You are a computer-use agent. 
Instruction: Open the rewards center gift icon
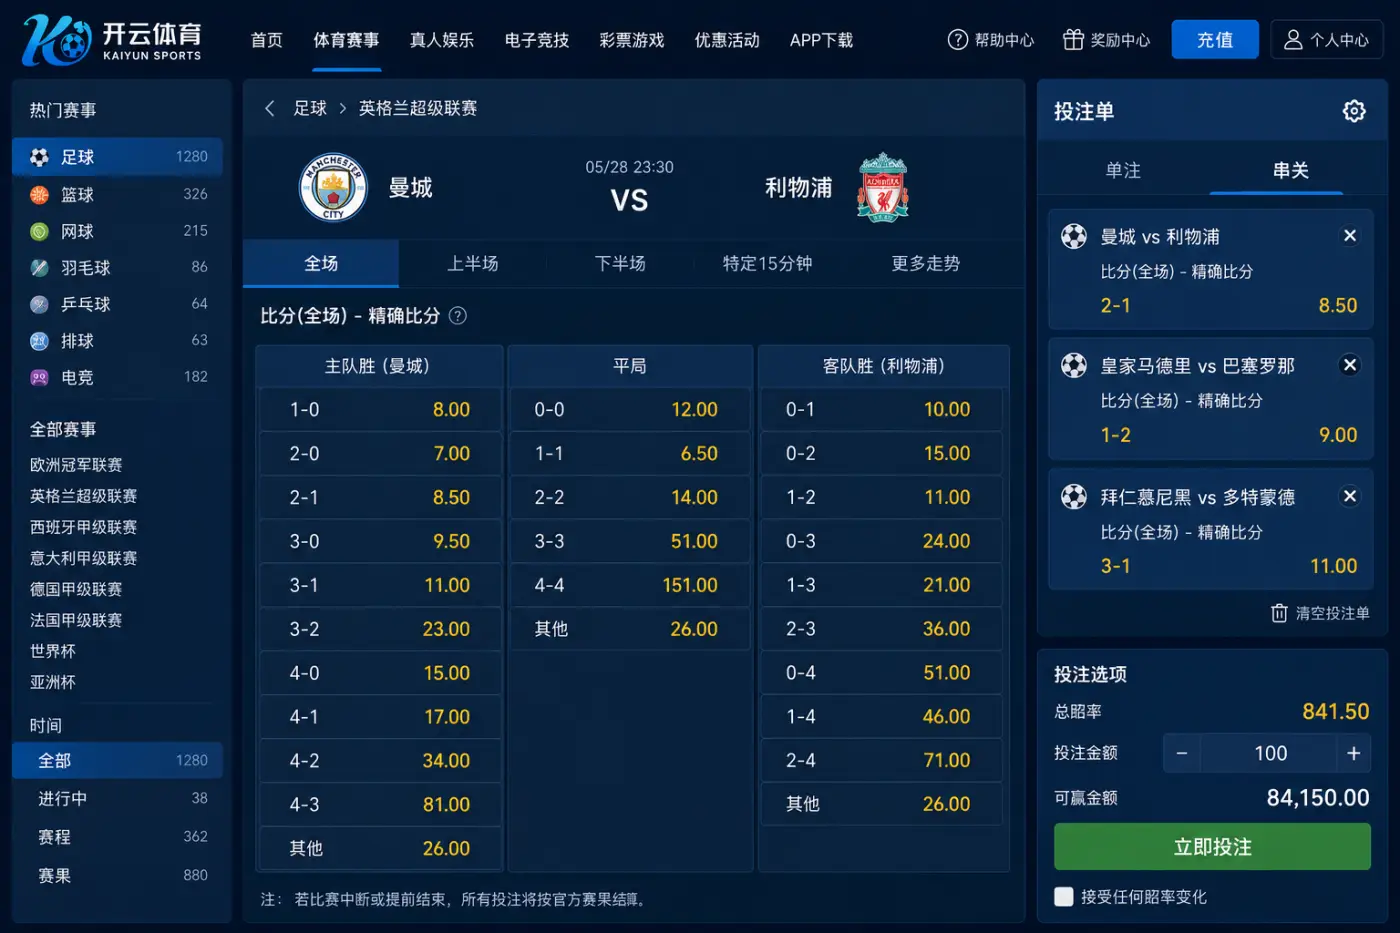[x=1073, y=40]
